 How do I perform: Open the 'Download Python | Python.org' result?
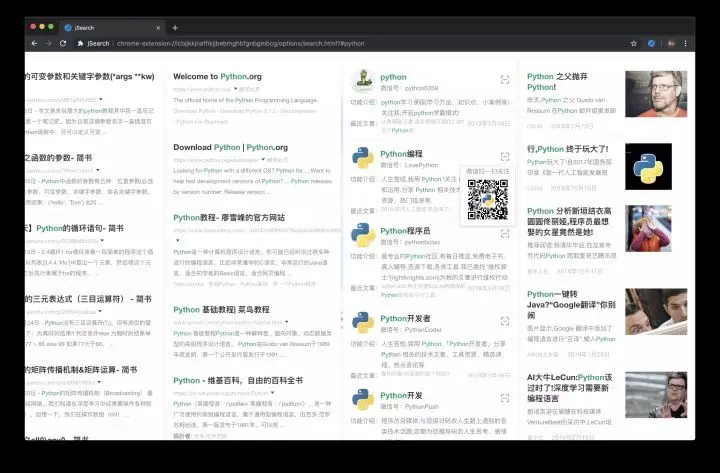(x=231, y=147)
